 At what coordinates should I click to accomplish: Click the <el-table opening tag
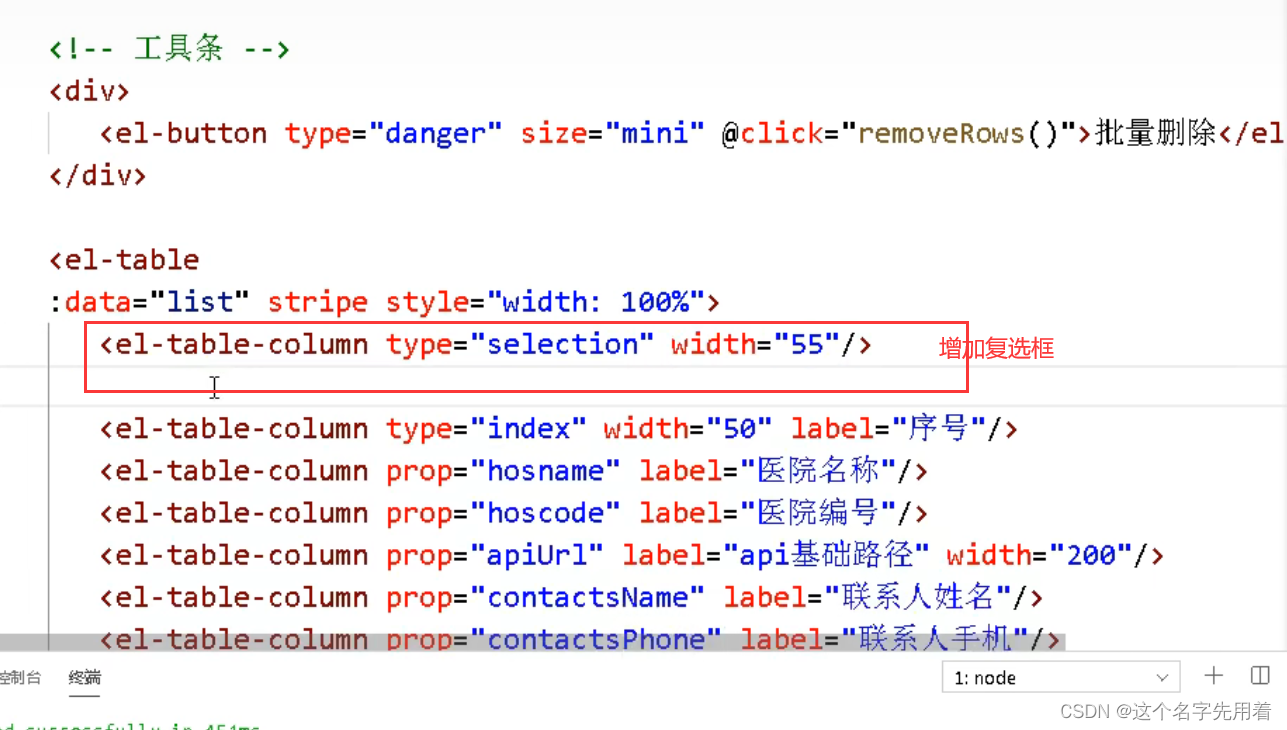coord(124,260)
